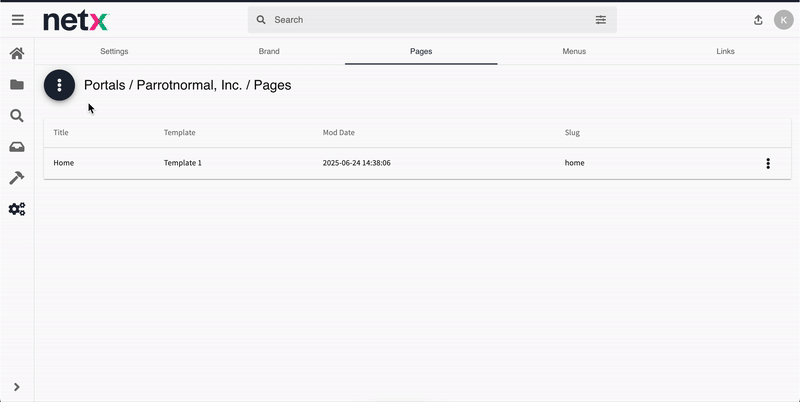This screenshot has height=402, width=800.
Task: Expand the collapsed sidebar with chevron
Action: point(17,387)
